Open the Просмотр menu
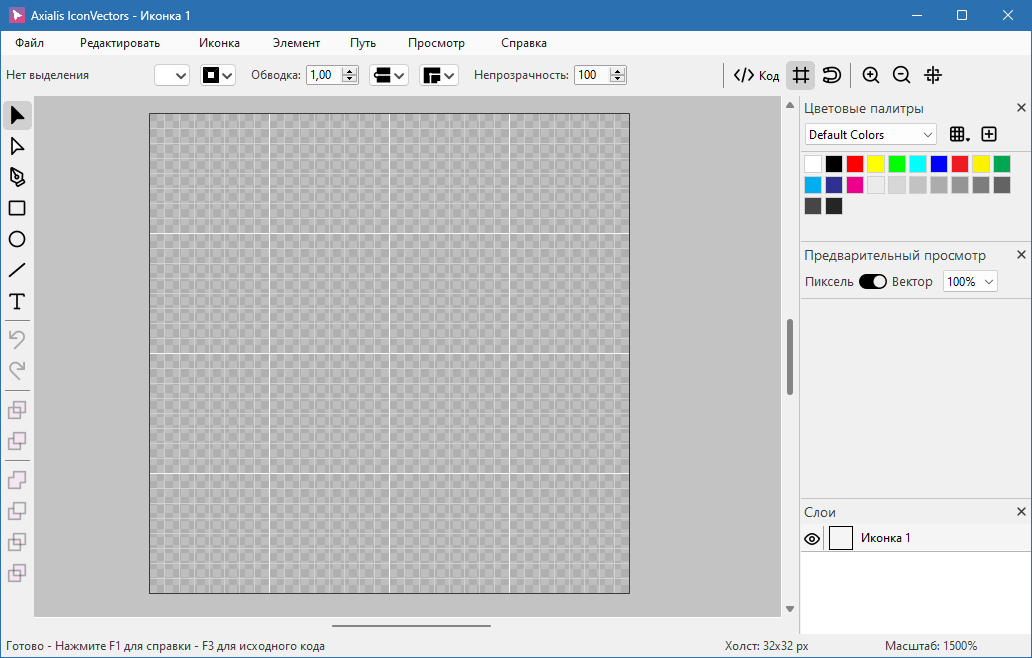This screenshot has height=658, width=1032. pyautogui.click(x=435, y=43)
